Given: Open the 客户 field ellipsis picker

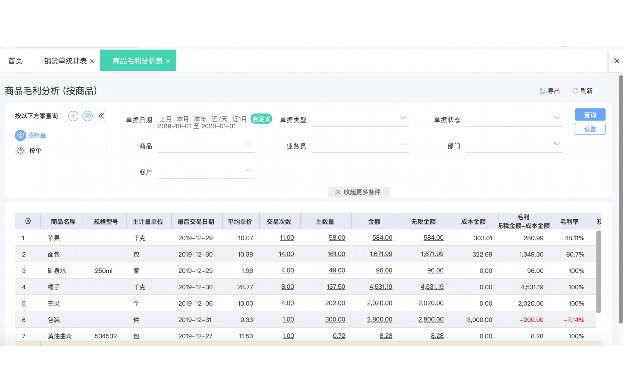Looking at the screenshot, I should 249,170.
